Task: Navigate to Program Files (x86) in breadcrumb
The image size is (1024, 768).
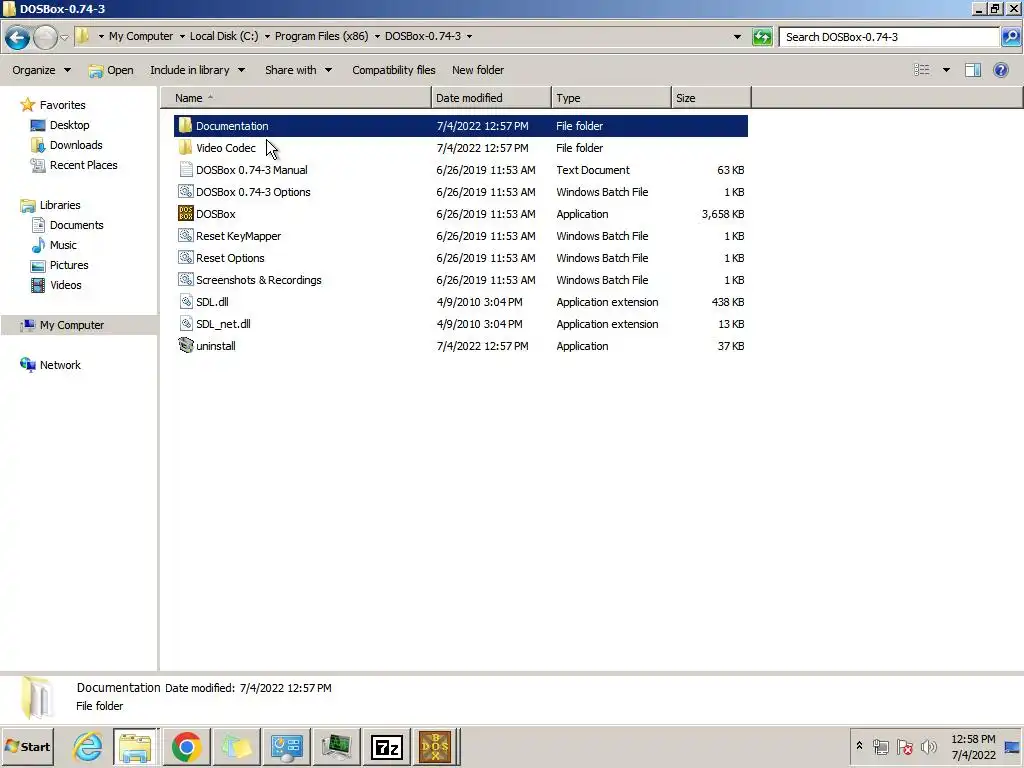Action: (x=321, y=36)
